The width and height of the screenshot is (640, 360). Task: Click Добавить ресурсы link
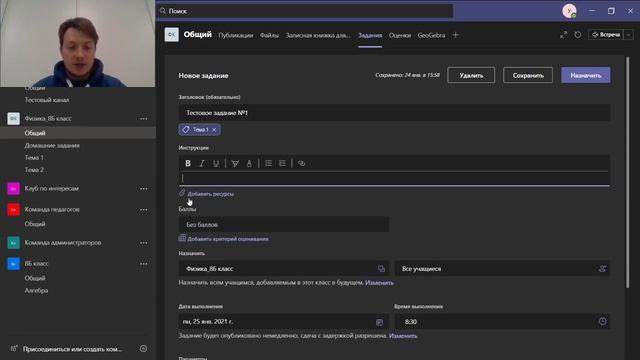(211, 194)
